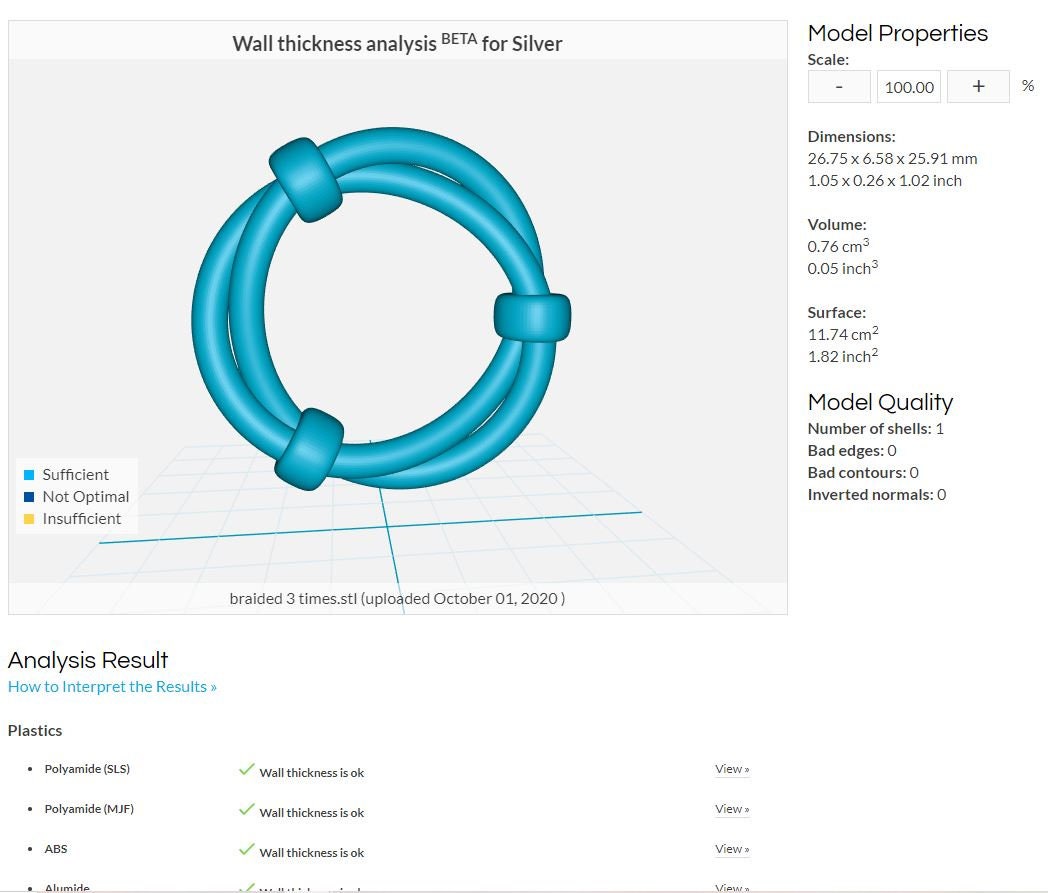This screenshot has height=893, width=1048.
Task: Click View link for Polyamide (SLS)
Action: 732,769
